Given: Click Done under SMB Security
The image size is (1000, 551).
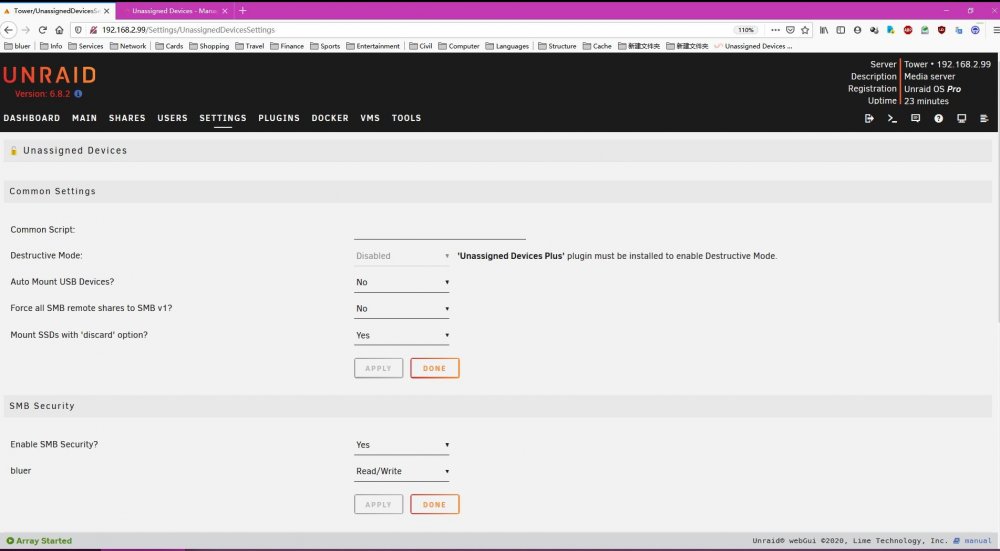Looking at the screenshot, I should pos(434,504).
